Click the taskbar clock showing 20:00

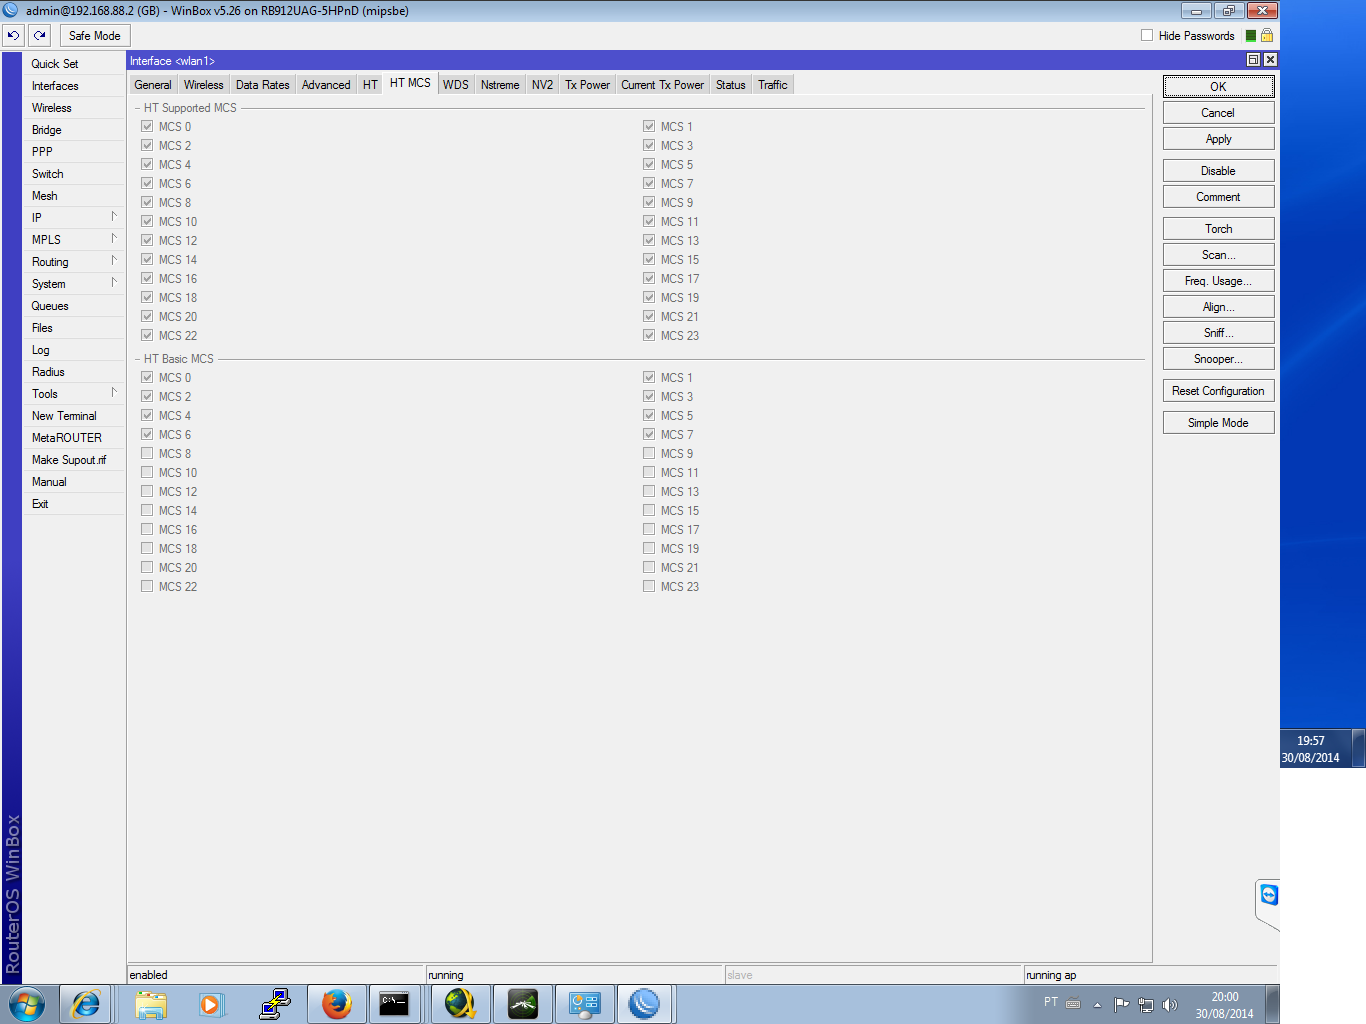(x=1224, y=1005)
